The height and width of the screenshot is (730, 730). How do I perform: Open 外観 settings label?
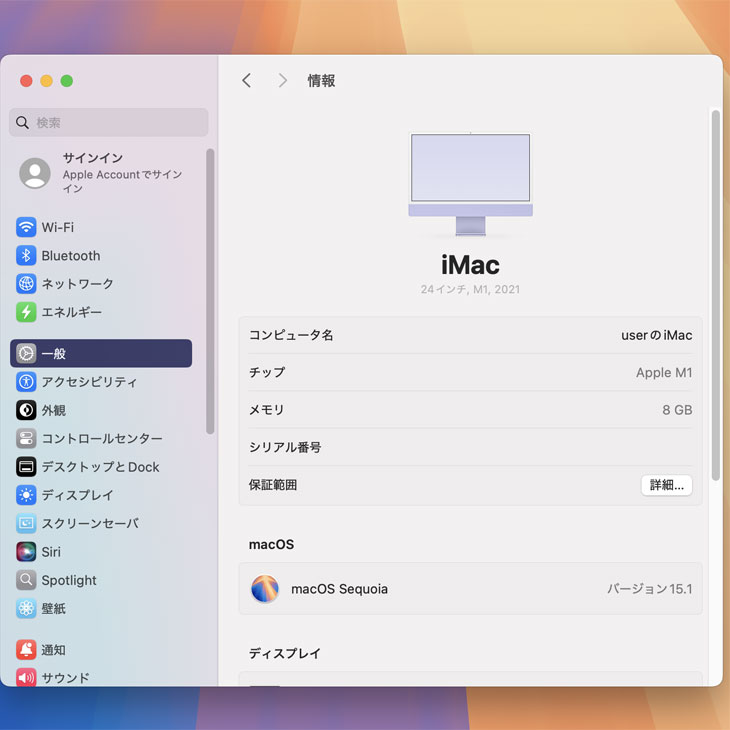click(54, 410)
